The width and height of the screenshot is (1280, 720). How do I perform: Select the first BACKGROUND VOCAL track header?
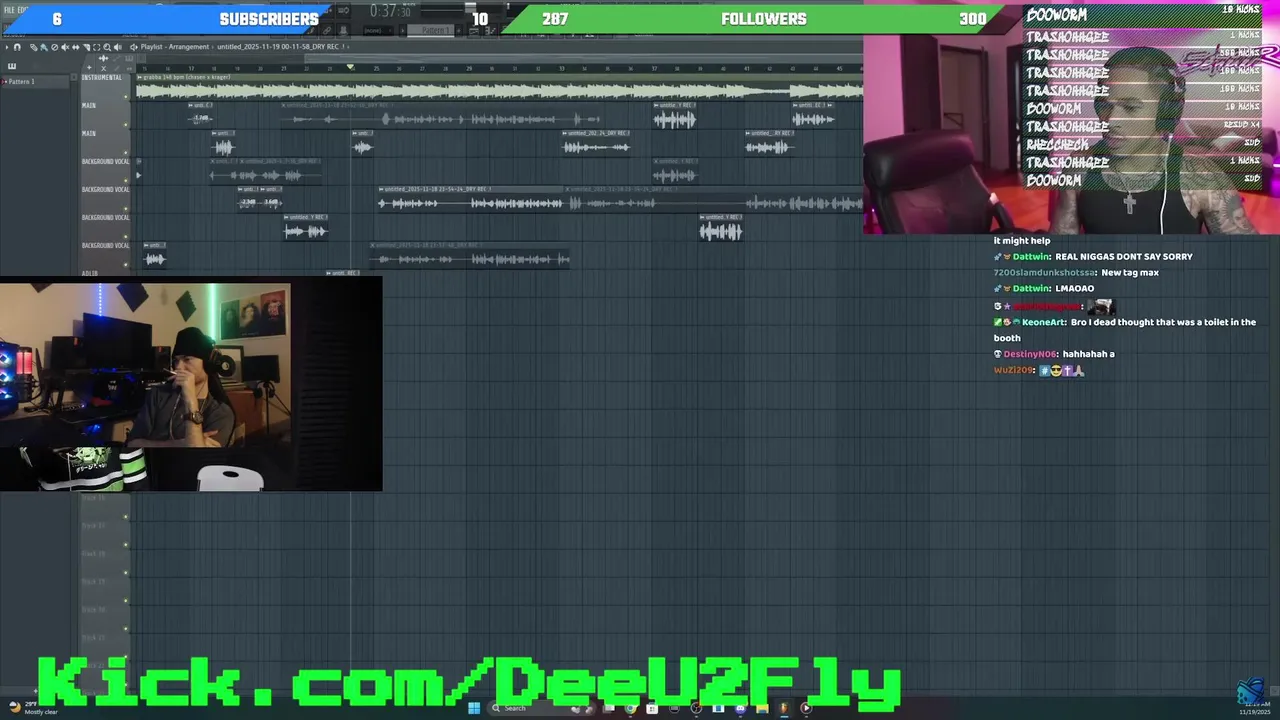coord(106,170)
